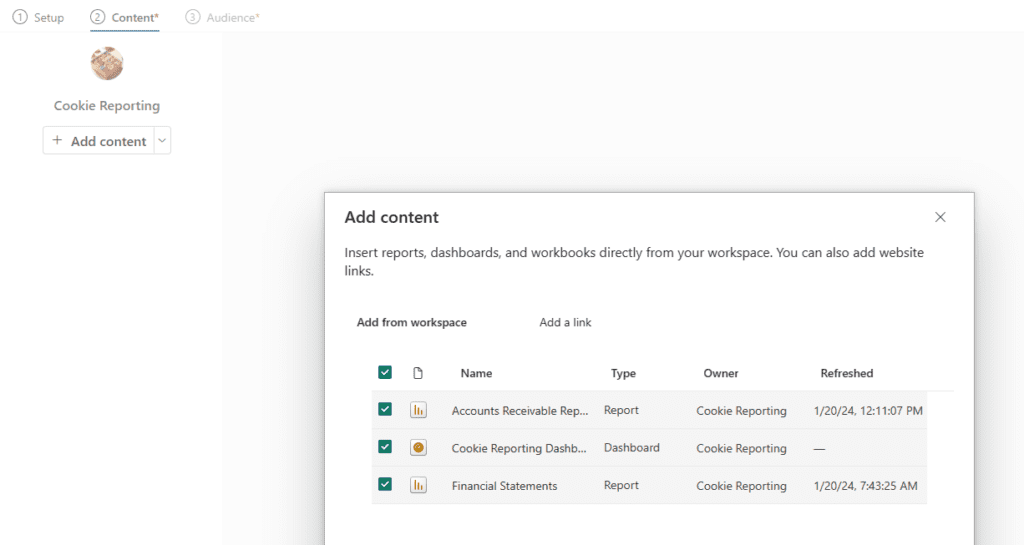The image size is (1024, 545).
Task: Switch to Add a link tab
Action: coord(565,322)
